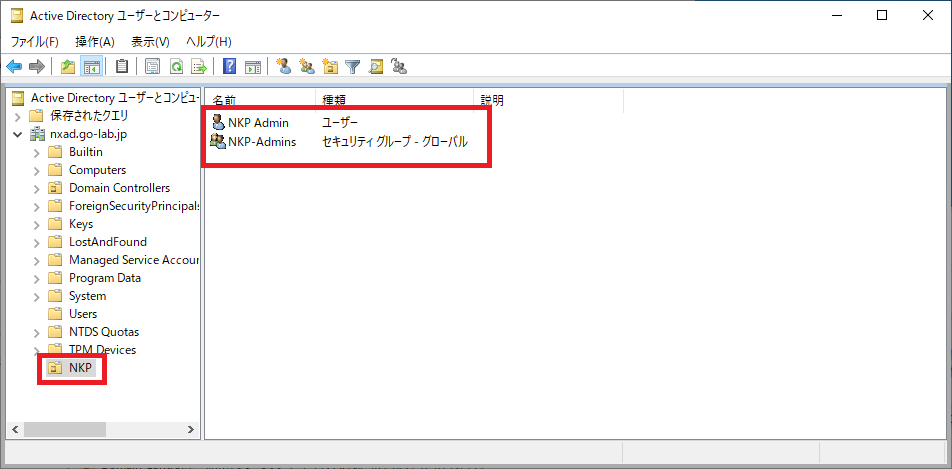Screen dimensions: 952x469
Task: Create a new organizational unit icon
Action: click(x=330, y=66)
